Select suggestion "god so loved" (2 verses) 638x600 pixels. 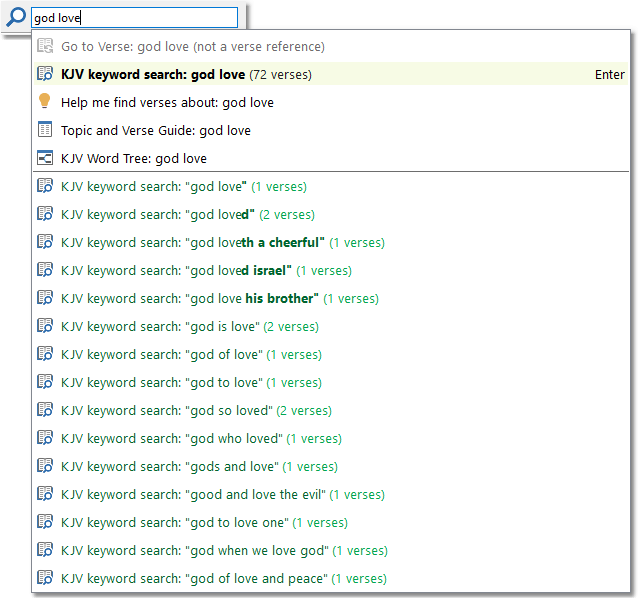click(330, 410)
